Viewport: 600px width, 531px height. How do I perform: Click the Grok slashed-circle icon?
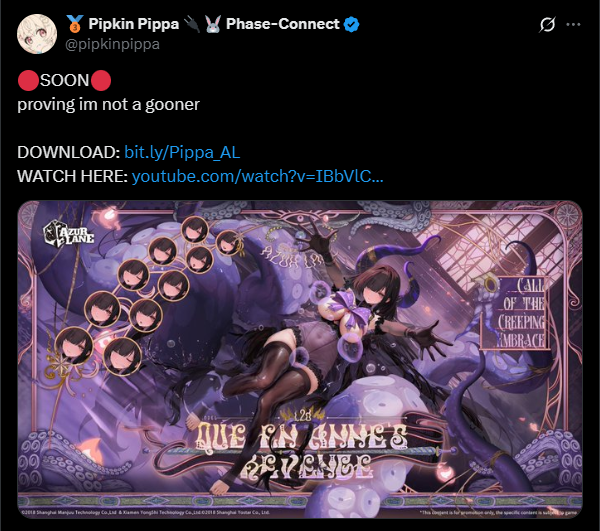click(547, 24)
